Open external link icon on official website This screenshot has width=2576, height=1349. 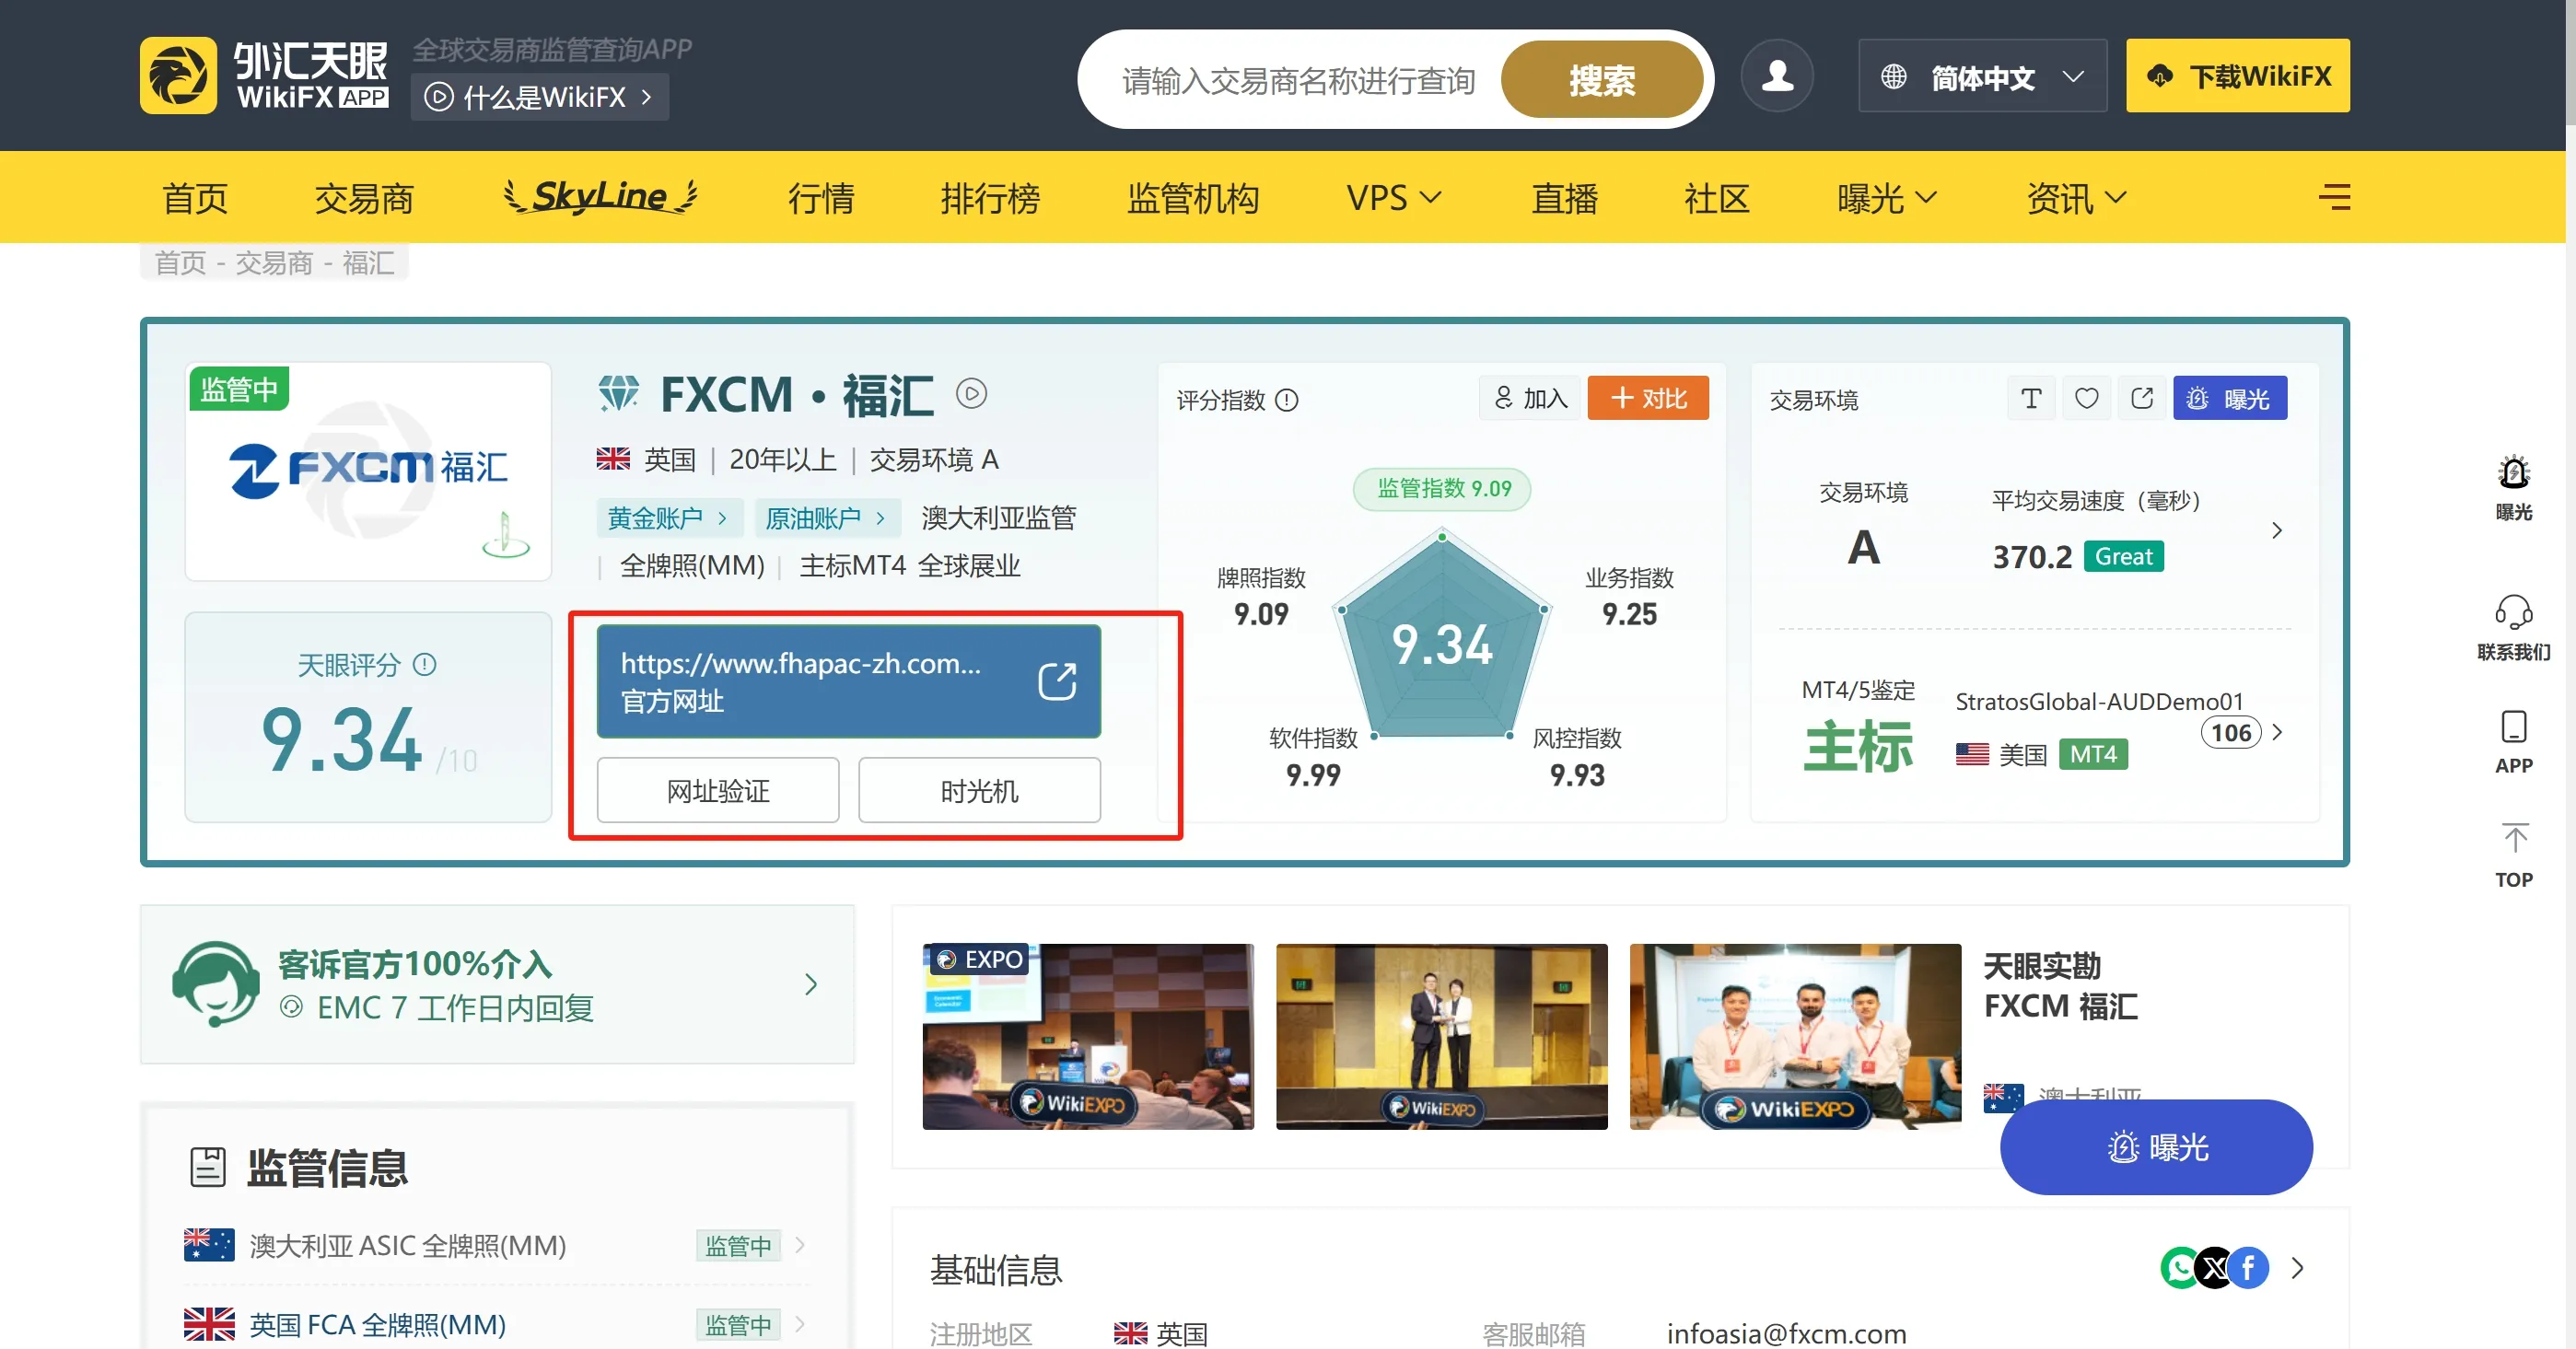click(x=1056, y=681)
